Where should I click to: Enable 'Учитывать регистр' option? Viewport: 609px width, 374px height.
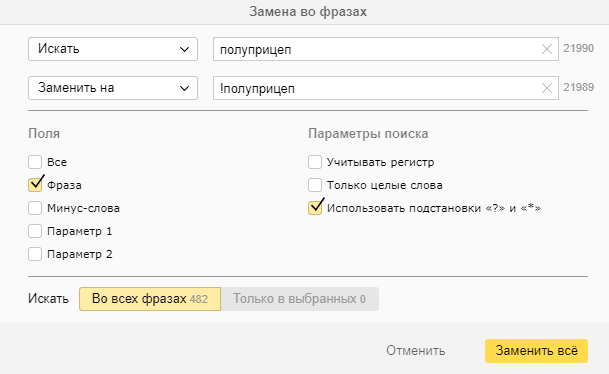point(315,162)
